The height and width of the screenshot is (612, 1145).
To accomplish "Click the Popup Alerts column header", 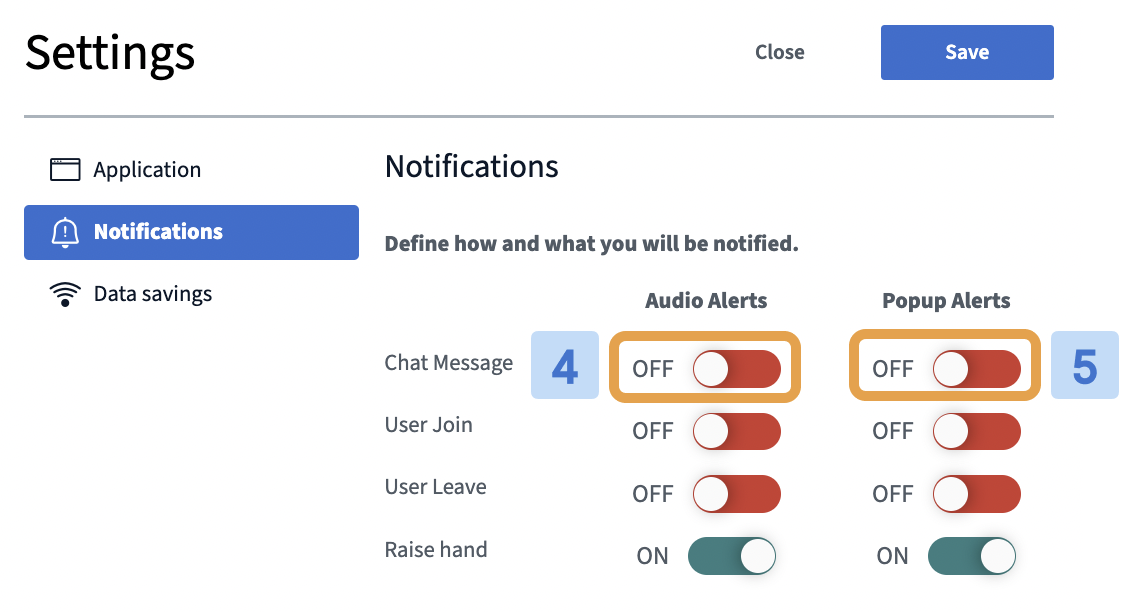I will coord(946,301).
